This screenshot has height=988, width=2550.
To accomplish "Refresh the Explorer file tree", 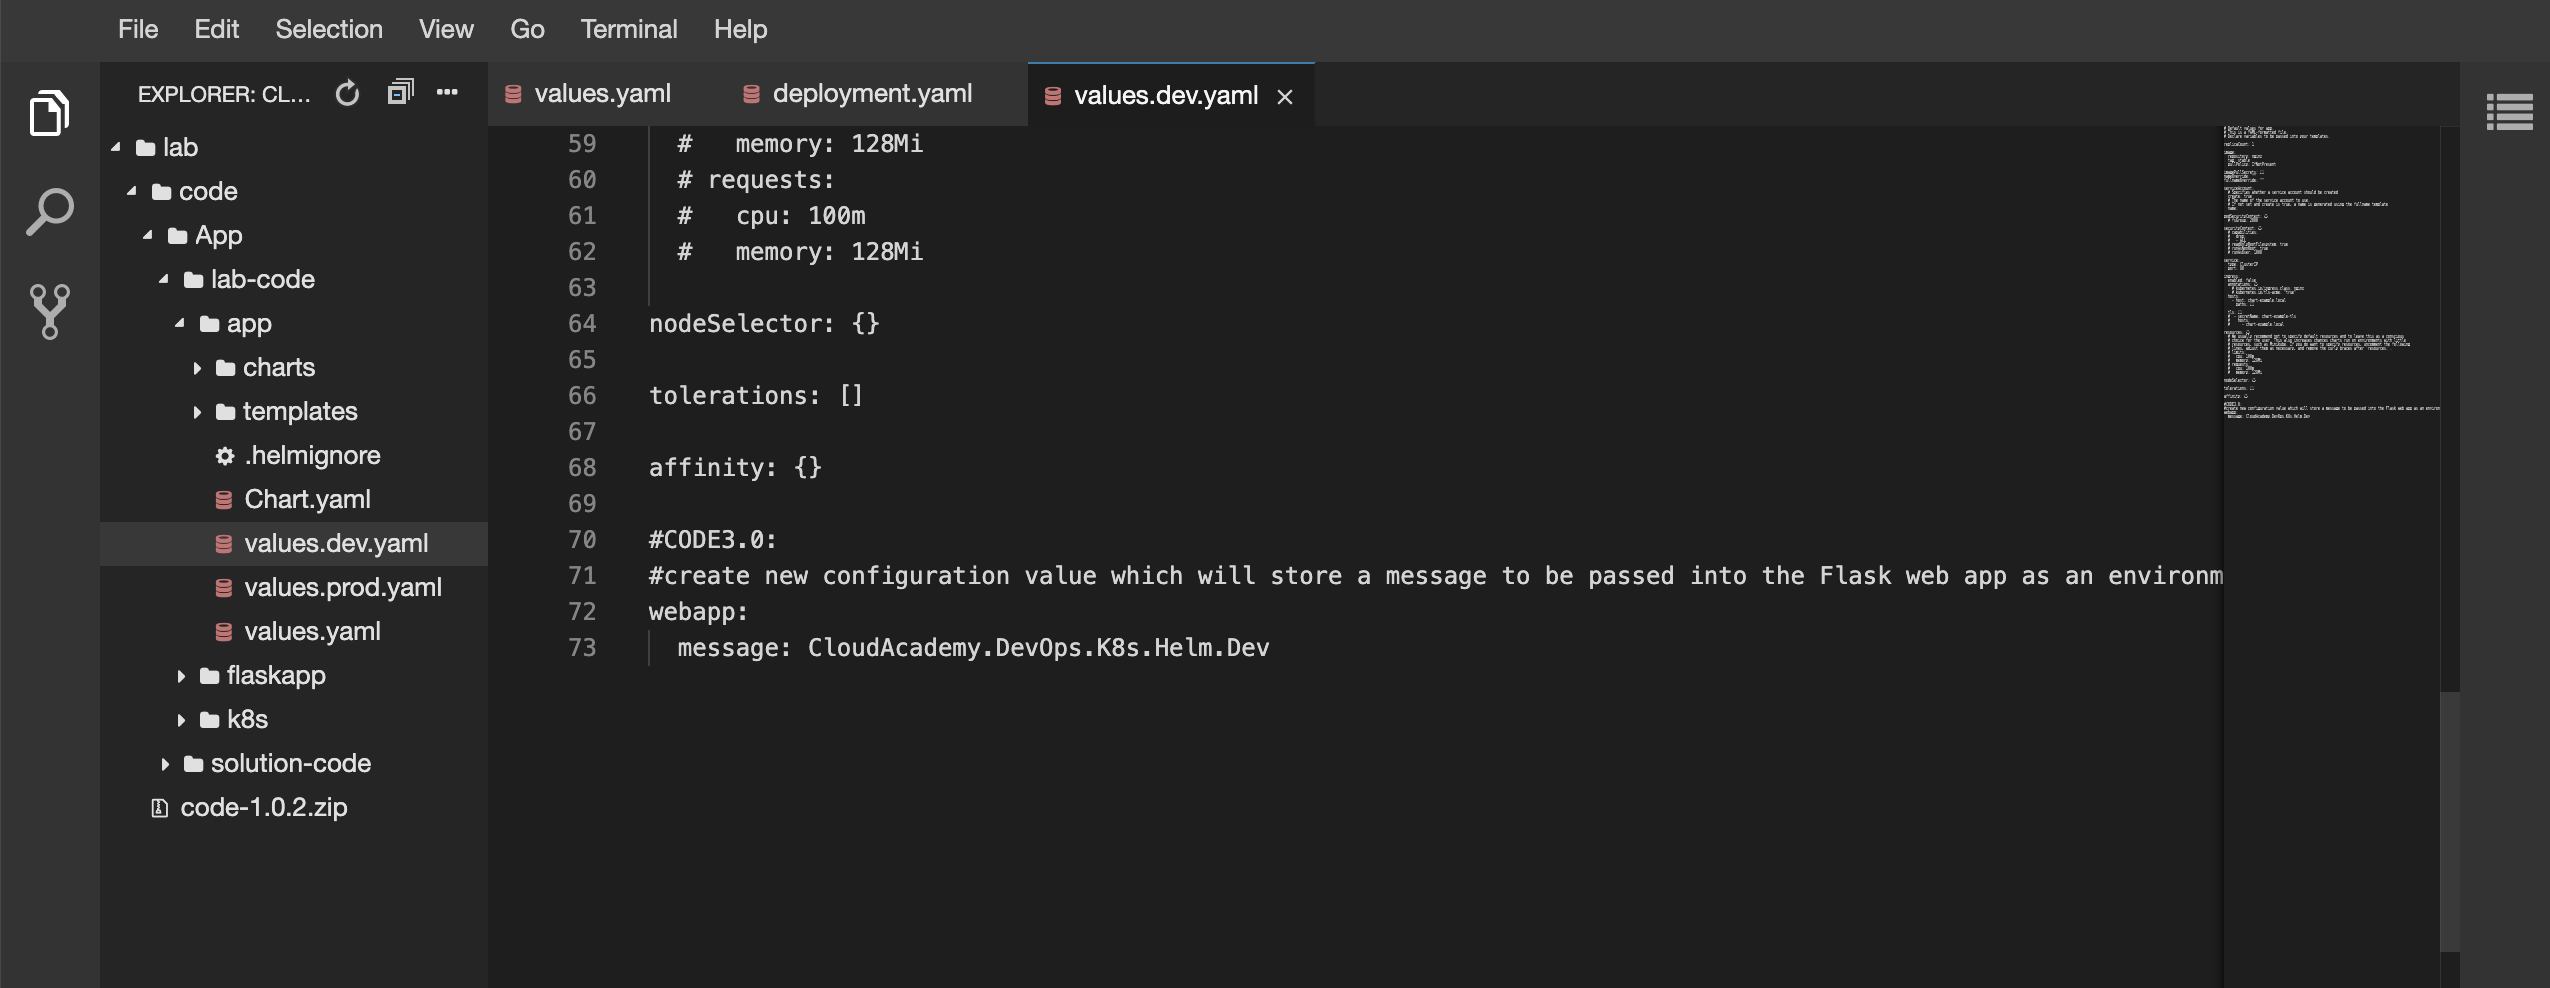I will tap(347, 93).
